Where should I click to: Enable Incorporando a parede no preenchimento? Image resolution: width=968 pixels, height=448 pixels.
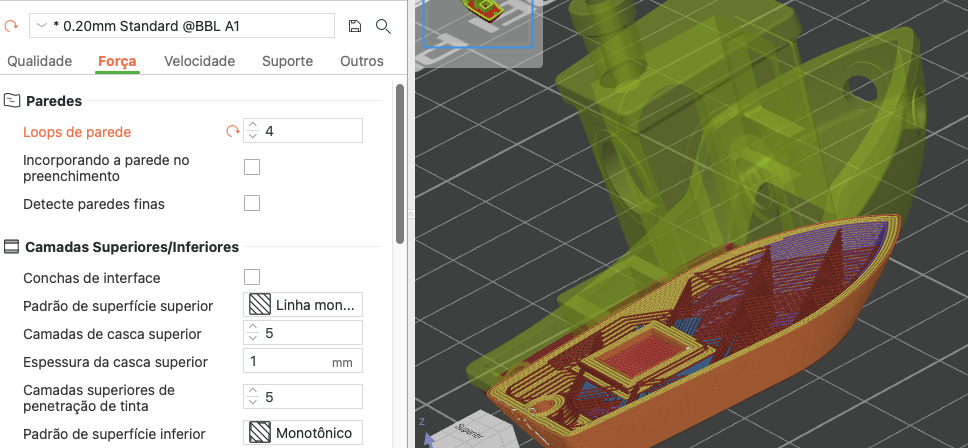pyautogui.click(x=252, y=167)
